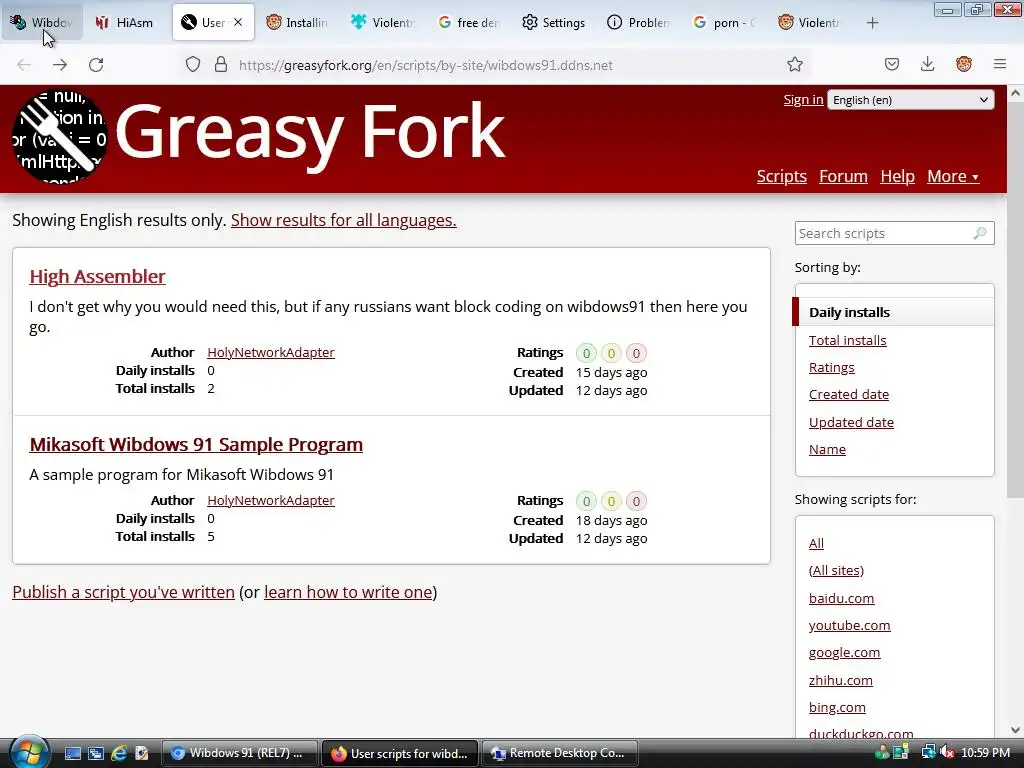
Task: Click Show results for all languages
Action: [x=344, y=220]
